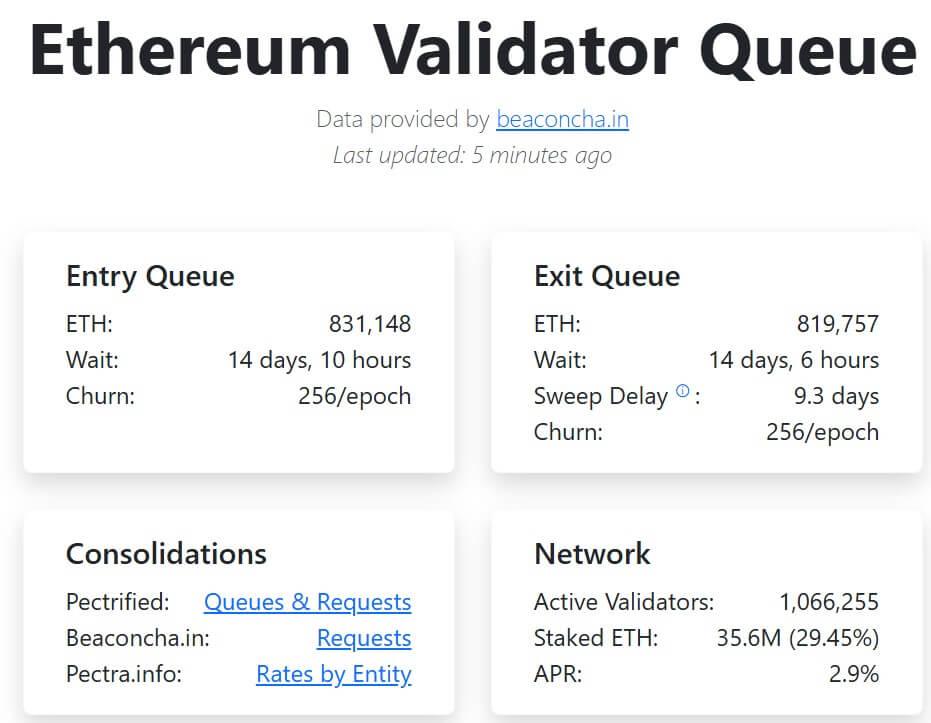Click the Network card heading
The width and height of the screenshot is (931, 723).
[592, 554]
